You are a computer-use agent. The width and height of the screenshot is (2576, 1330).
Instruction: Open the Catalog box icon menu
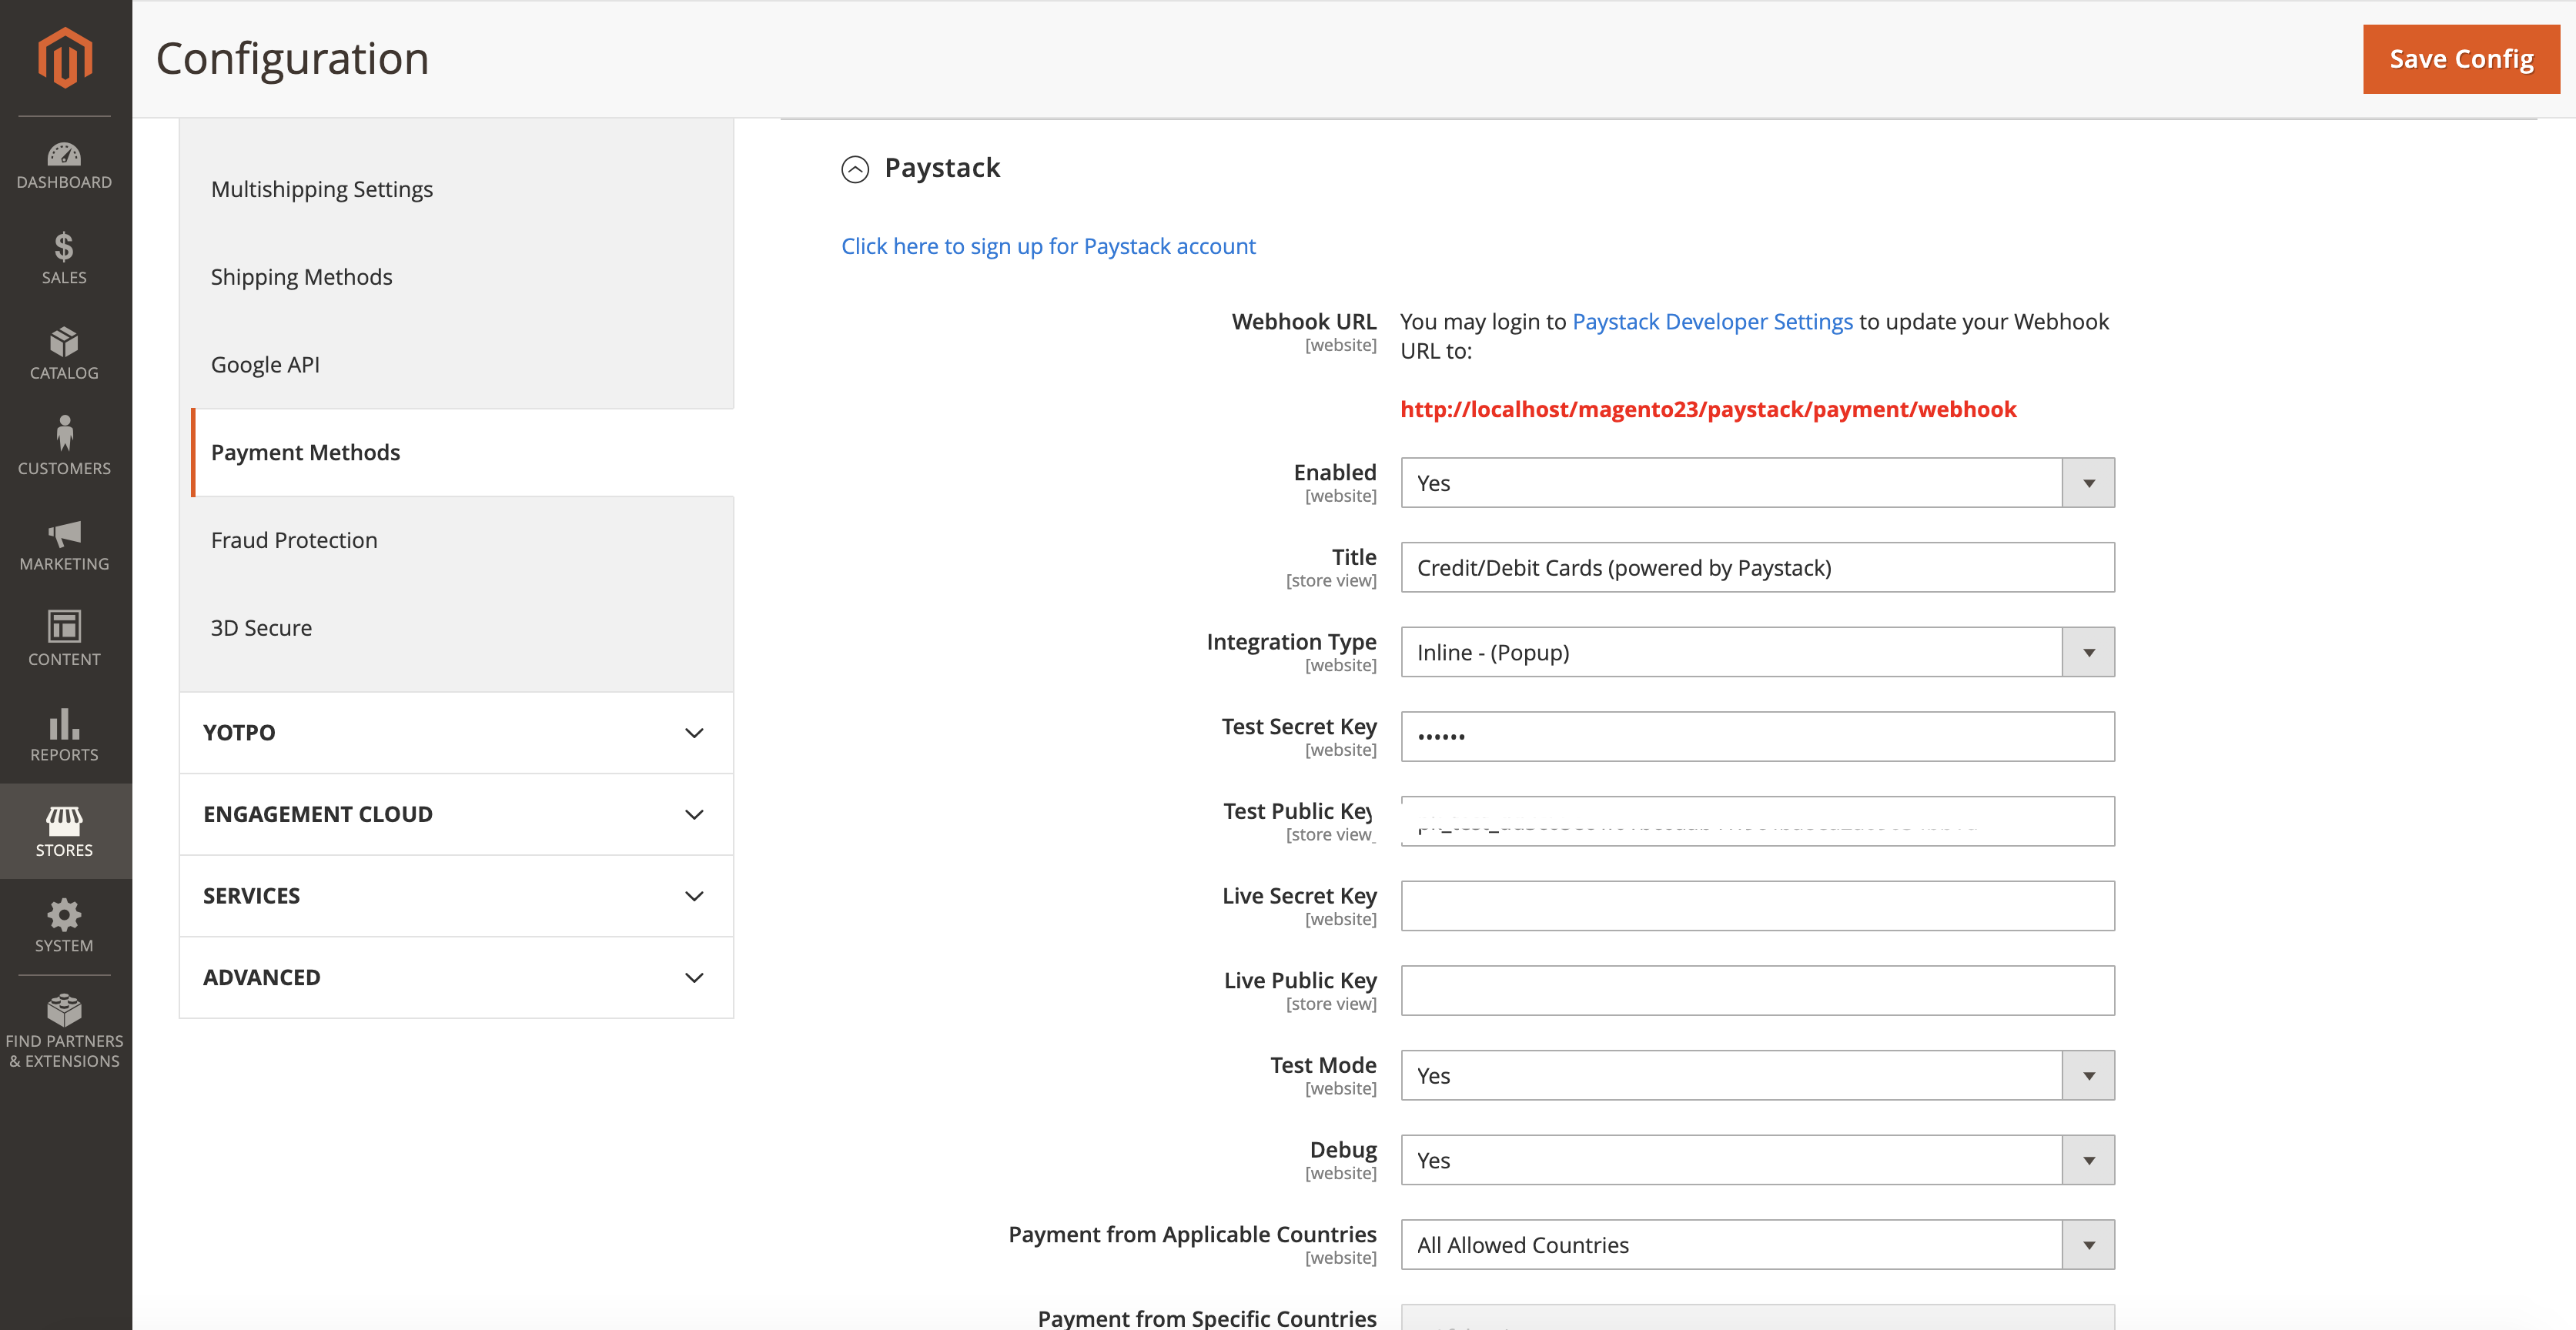click(64, 353)
